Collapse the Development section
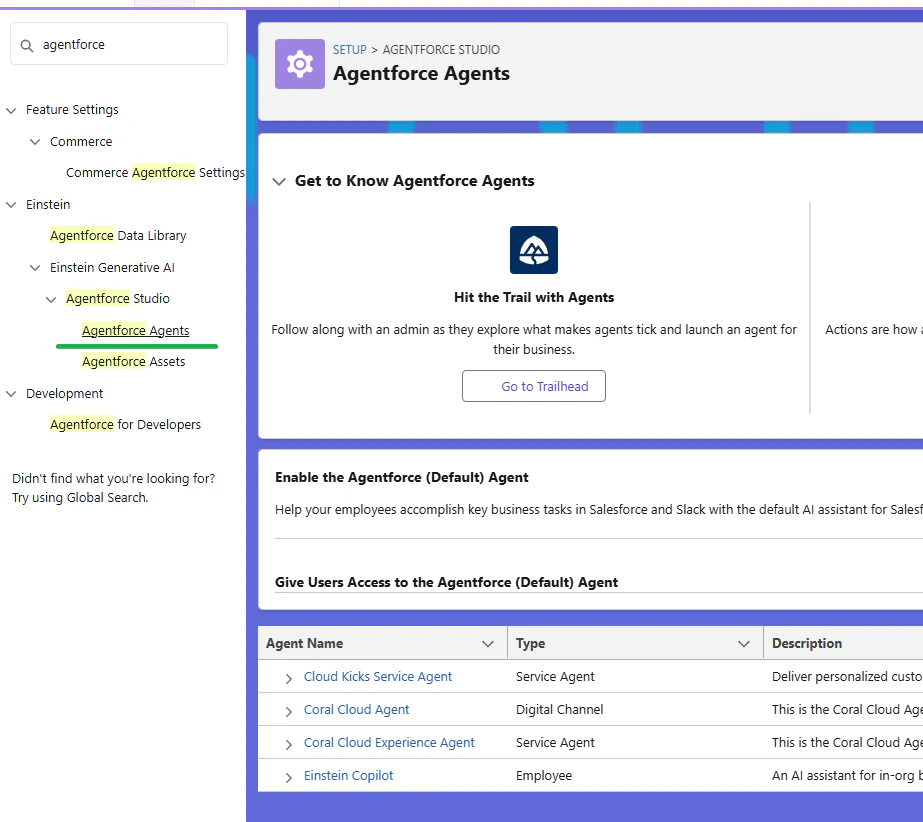923x822 pixels. 11,394
